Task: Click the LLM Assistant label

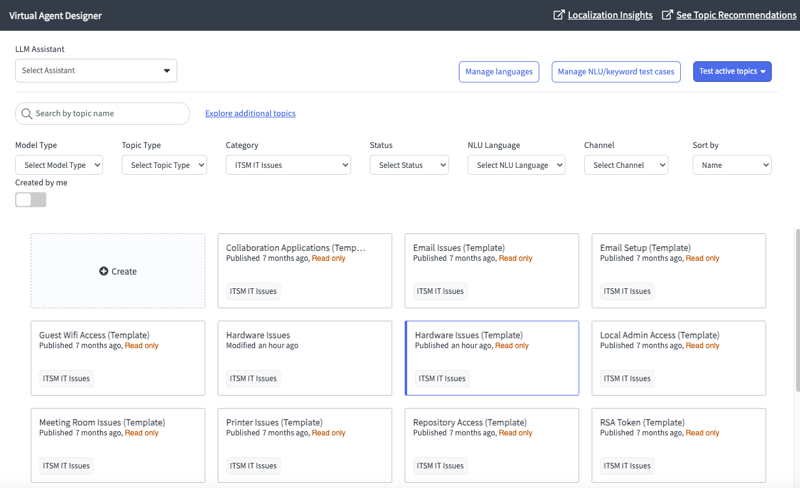Action: [x=40, y=49]
